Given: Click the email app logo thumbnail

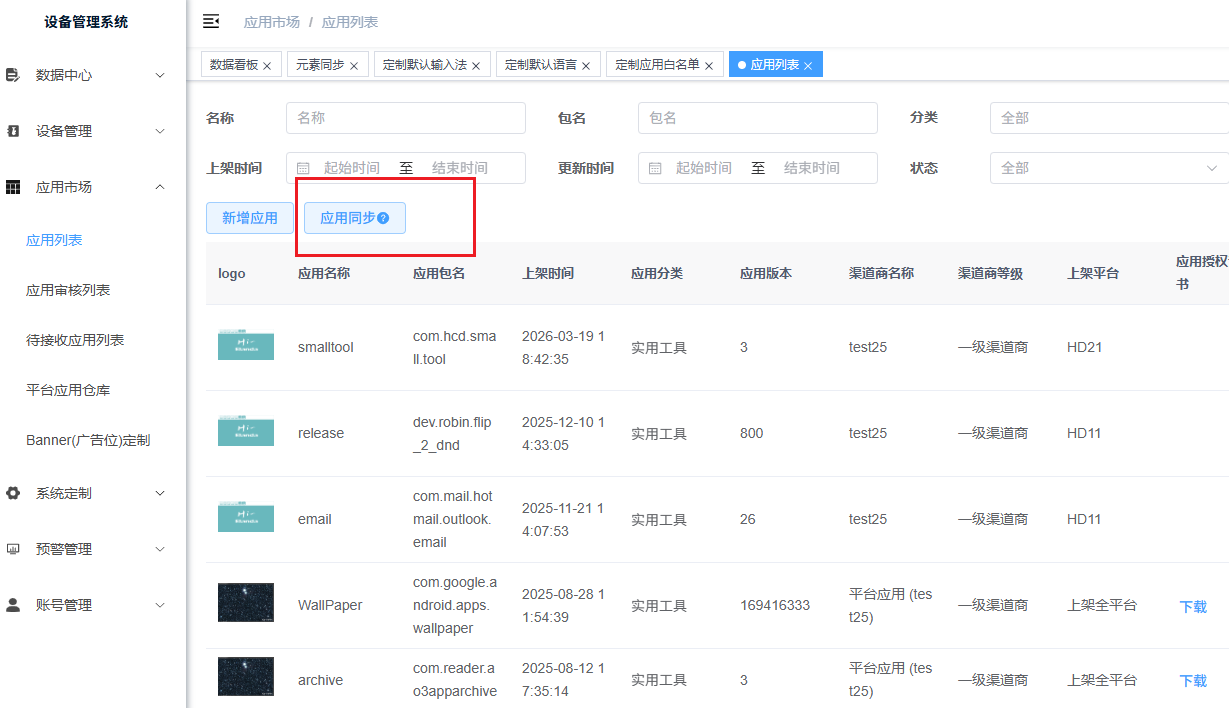Looking at the screenshot, I should [x=246, y=517].
